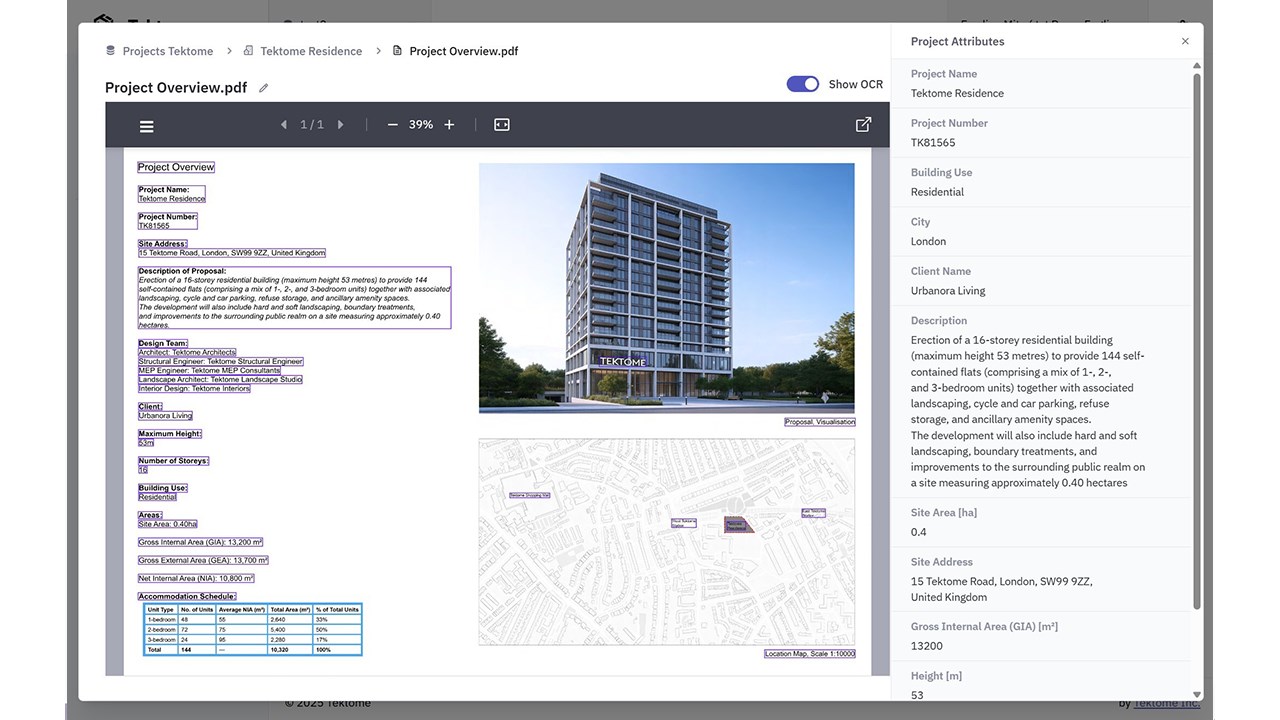Click the attributes panel scrollbar thumb
The width and height of the screenshot is (1280, 720).
(x=1197, y=340)
